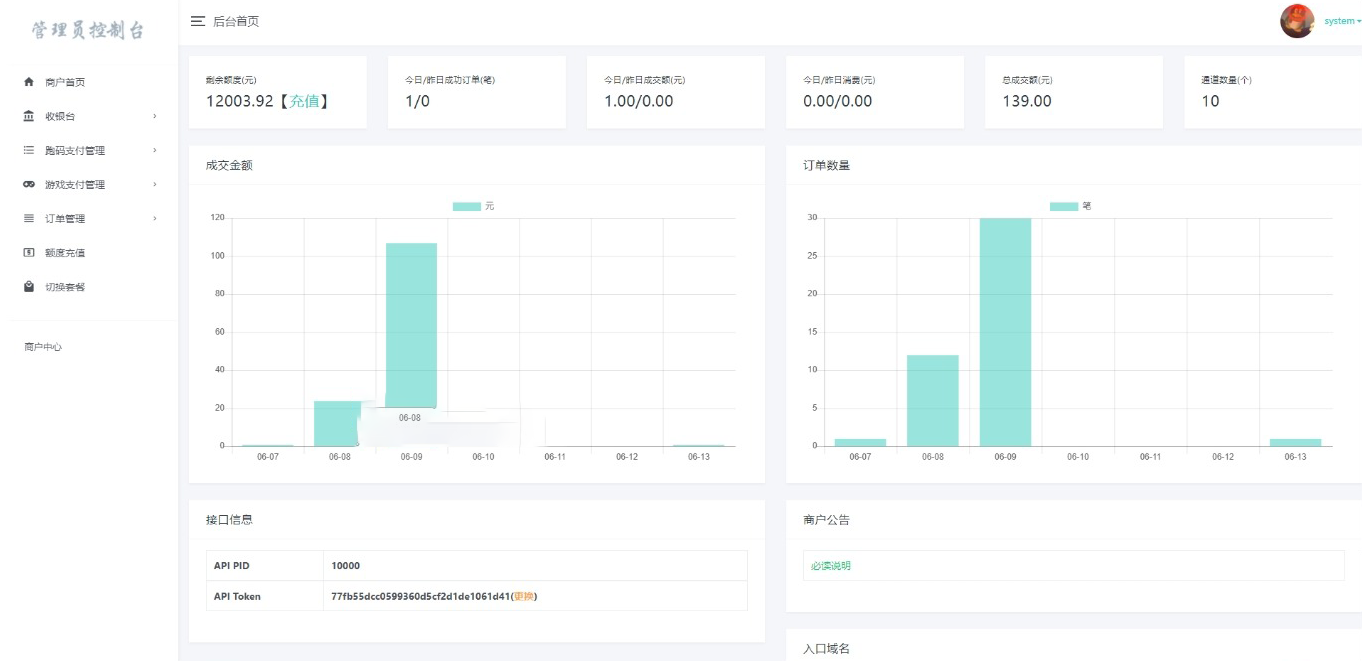Screen dimensions: 1362x661
Task: Select the shopping bag icon for 切换套餐
Action: 29,287
